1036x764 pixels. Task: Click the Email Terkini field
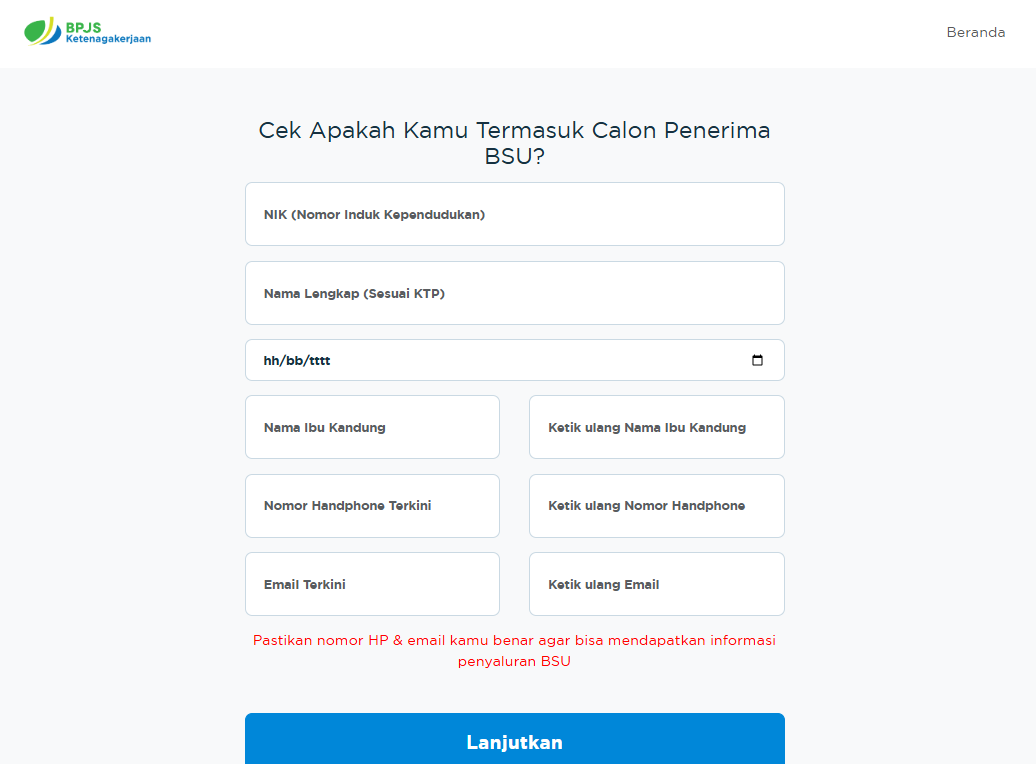372,583
